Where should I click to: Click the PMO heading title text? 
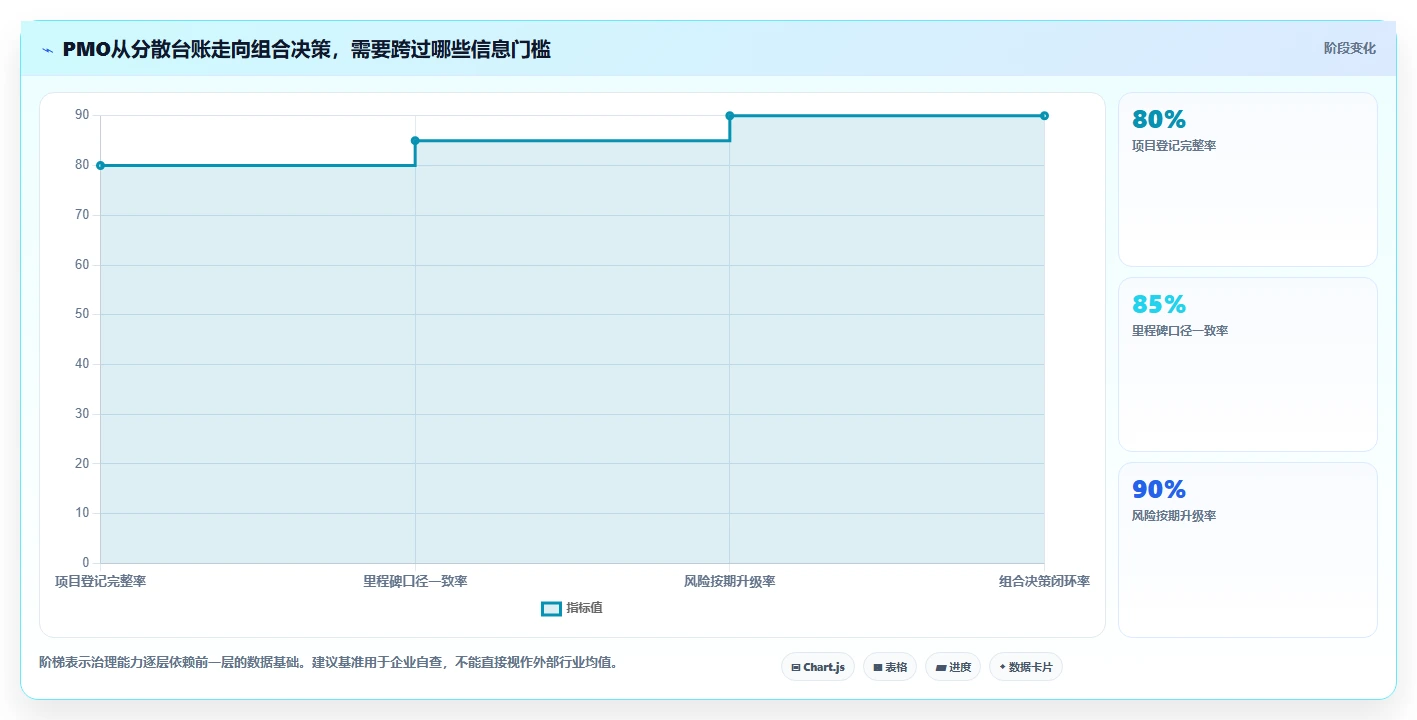pyautogui.click(x=306, y=49)
